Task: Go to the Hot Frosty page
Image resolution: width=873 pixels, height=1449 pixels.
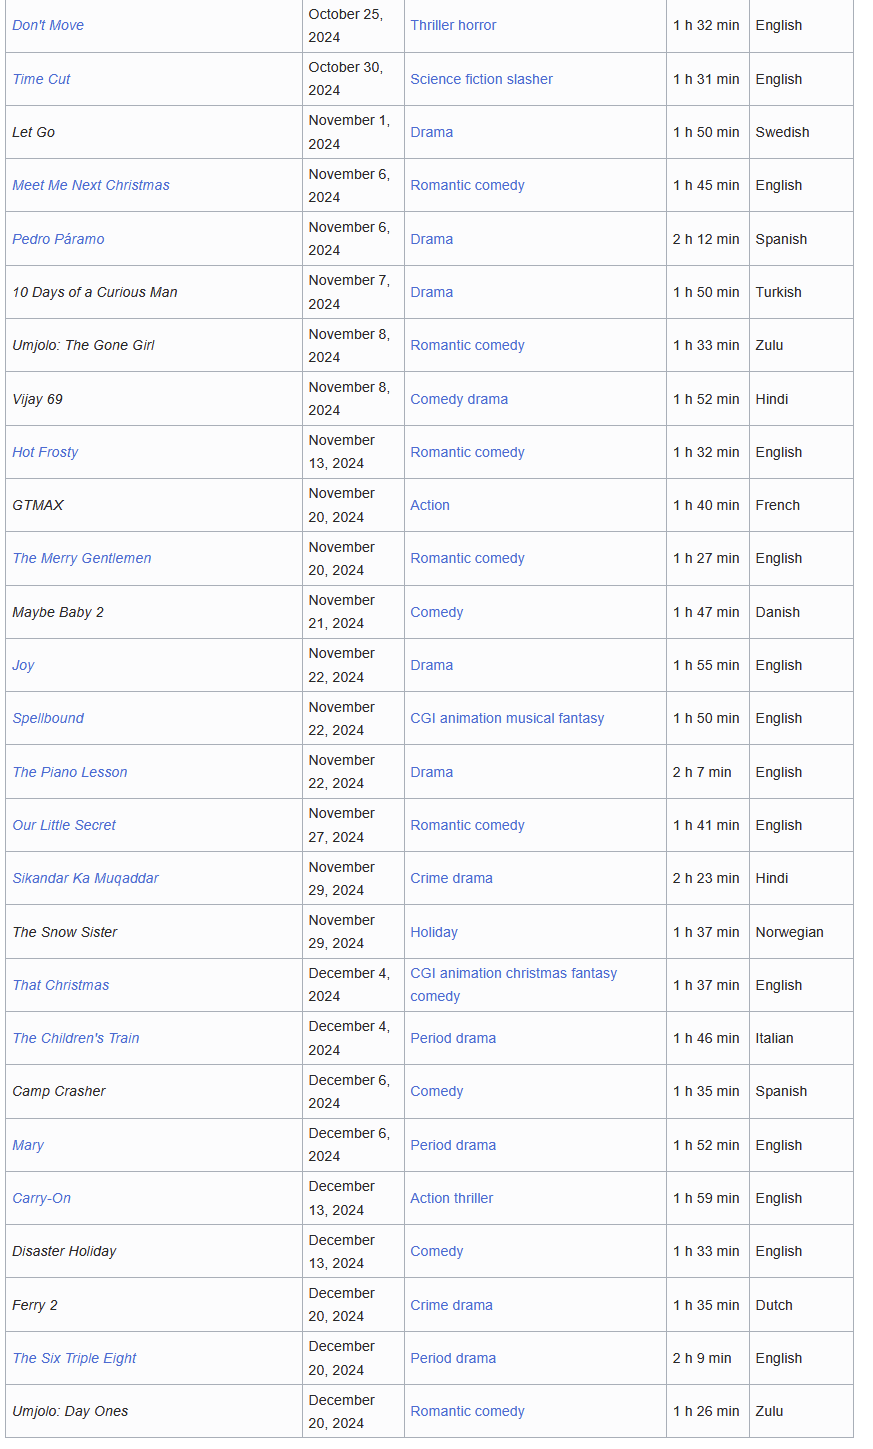Action: pyautogui.click(x=45, y=452)
